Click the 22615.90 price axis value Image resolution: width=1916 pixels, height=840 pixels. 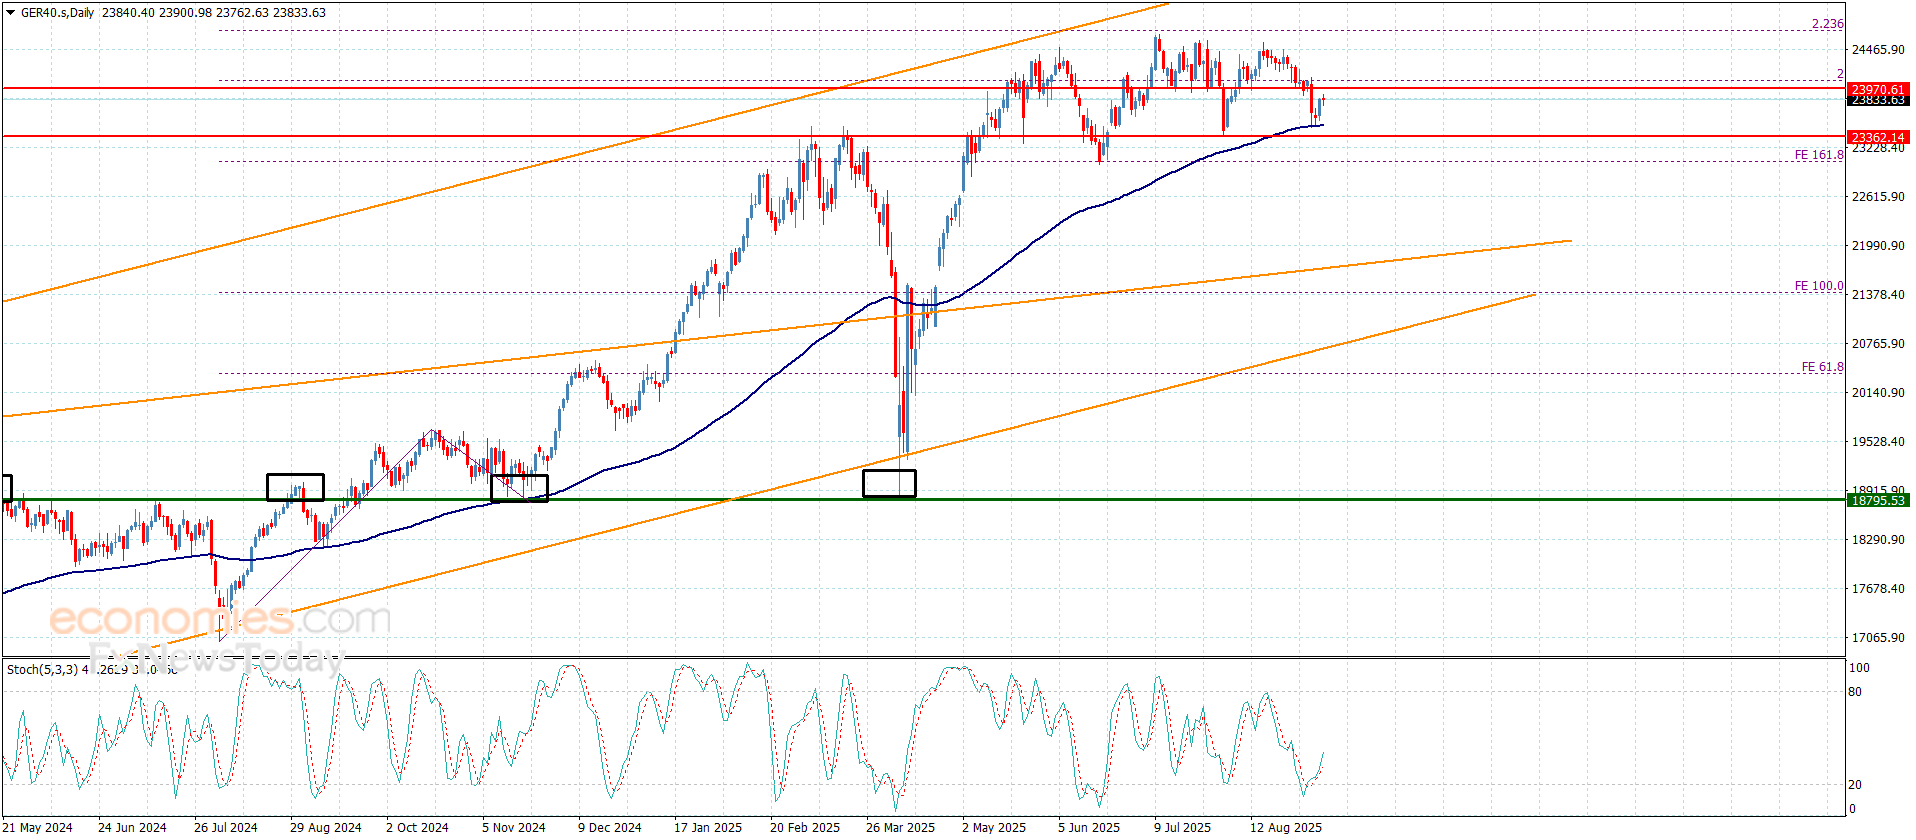(x=1878, y=197)
